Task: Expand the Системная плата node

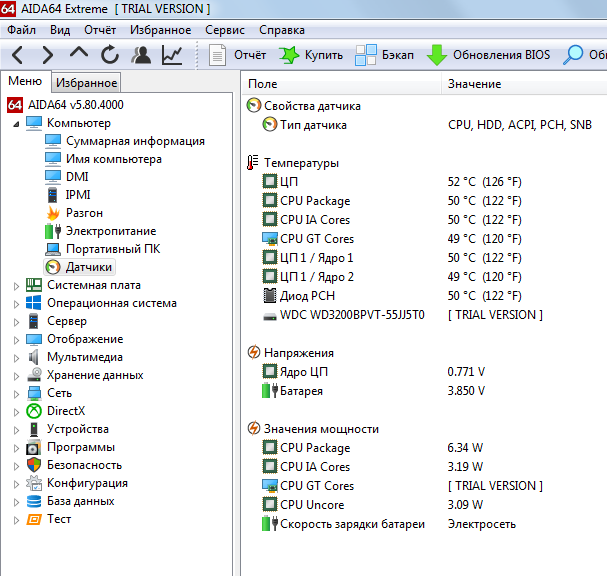Action: pyautogui.click(x=16, y=286)
